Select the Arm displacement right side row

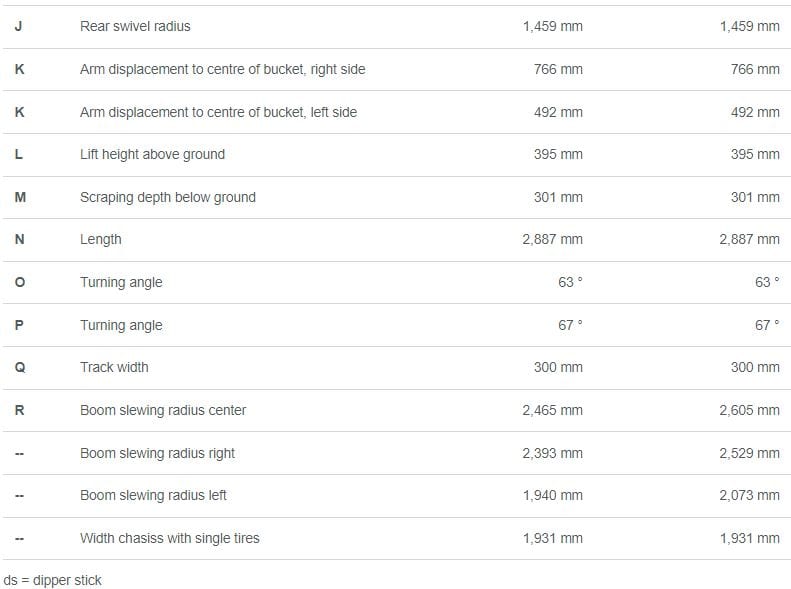coord(397,70)
